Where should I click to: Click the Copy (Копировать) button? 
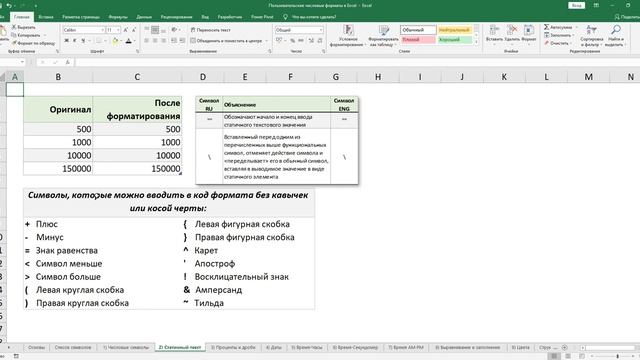point(26,35)
